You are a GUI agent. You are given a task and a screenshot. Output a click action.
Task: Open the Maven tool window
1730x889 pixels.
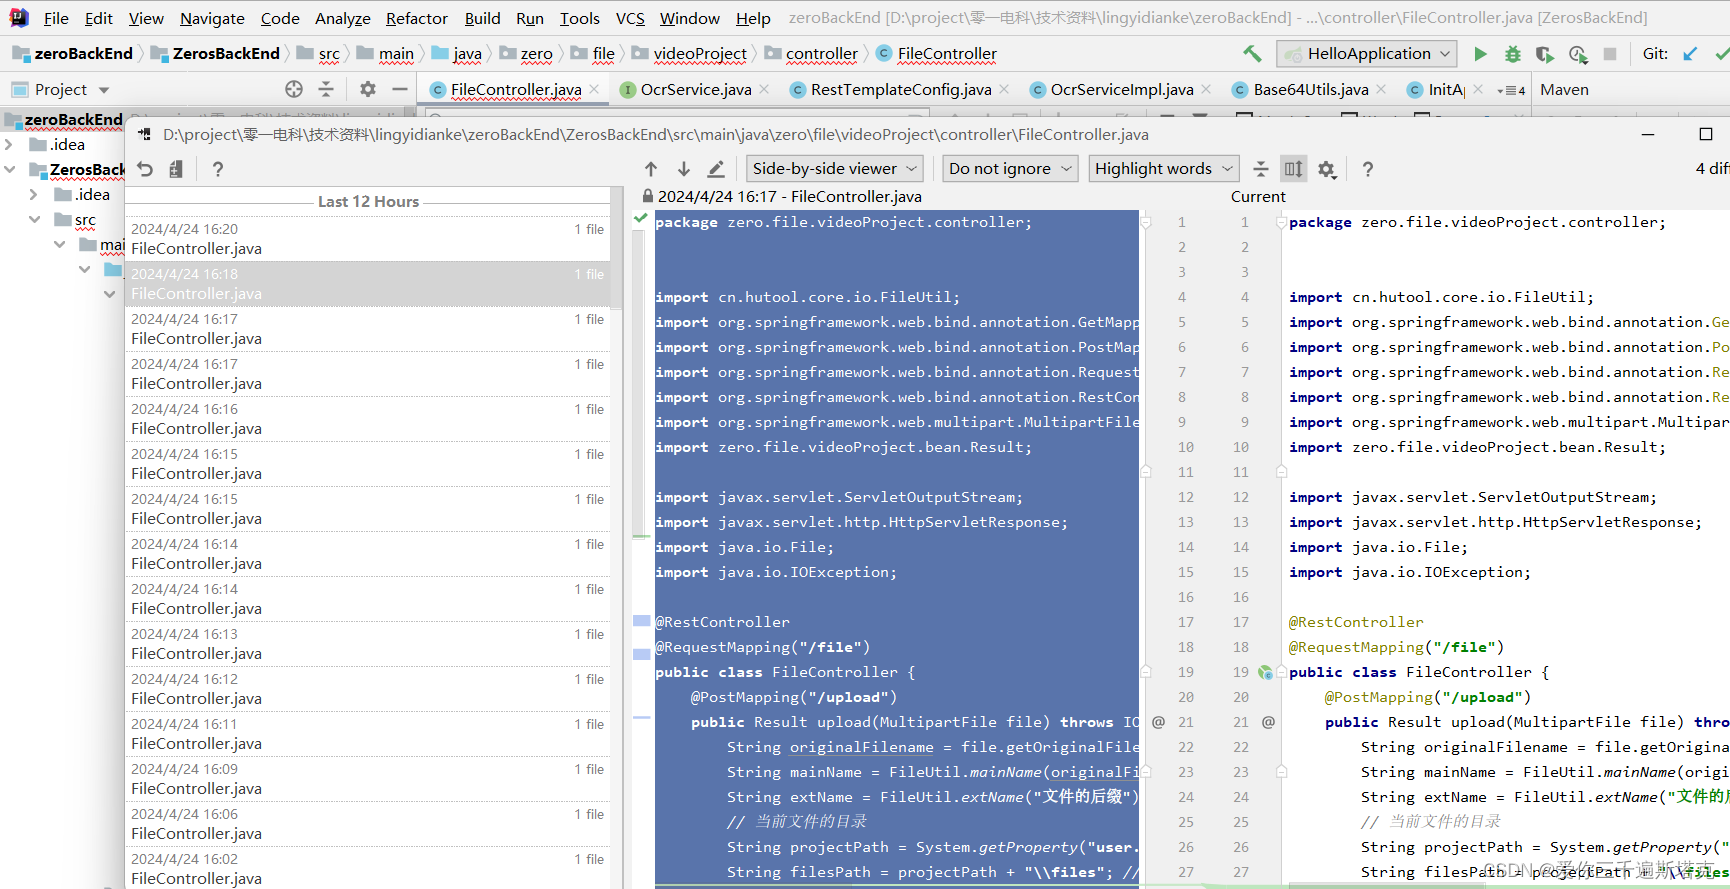1564,90
